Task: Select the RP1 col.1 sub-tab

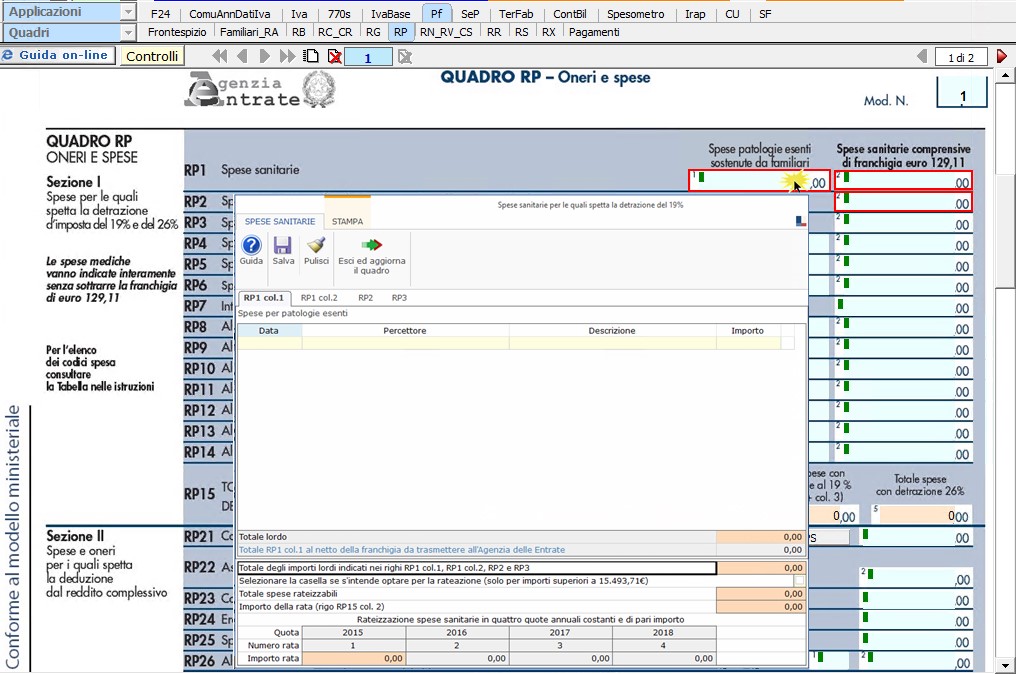Action: [264, 297]
